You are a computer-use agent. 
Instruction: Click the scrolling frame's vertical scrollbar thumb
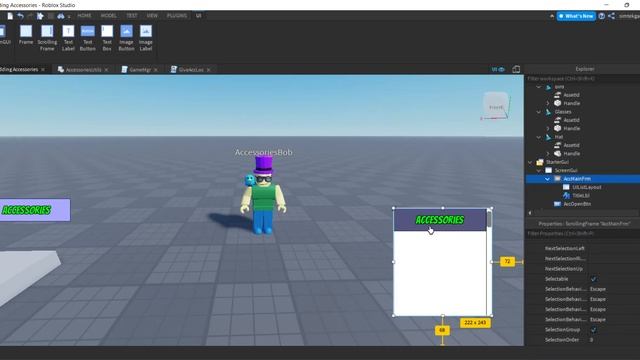(x=489, y=219)
